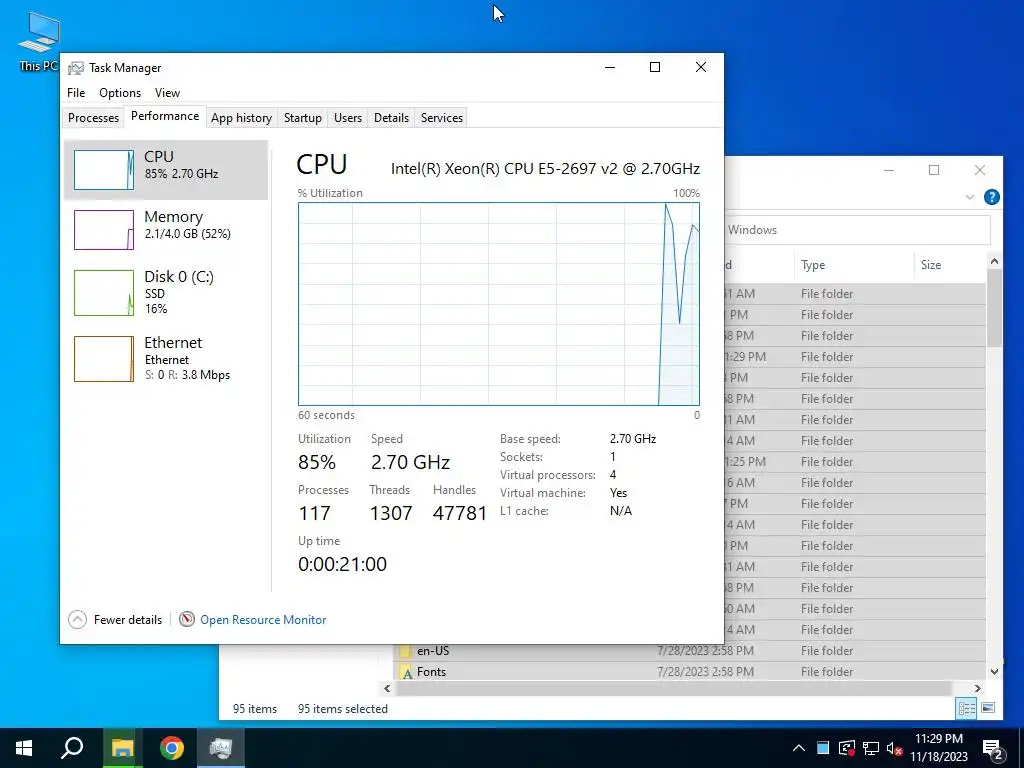This screenshot has width=1024, height=768.
Task: Click the Fonts folder icon
Action: pyautogui.click(x=406, y=672)
